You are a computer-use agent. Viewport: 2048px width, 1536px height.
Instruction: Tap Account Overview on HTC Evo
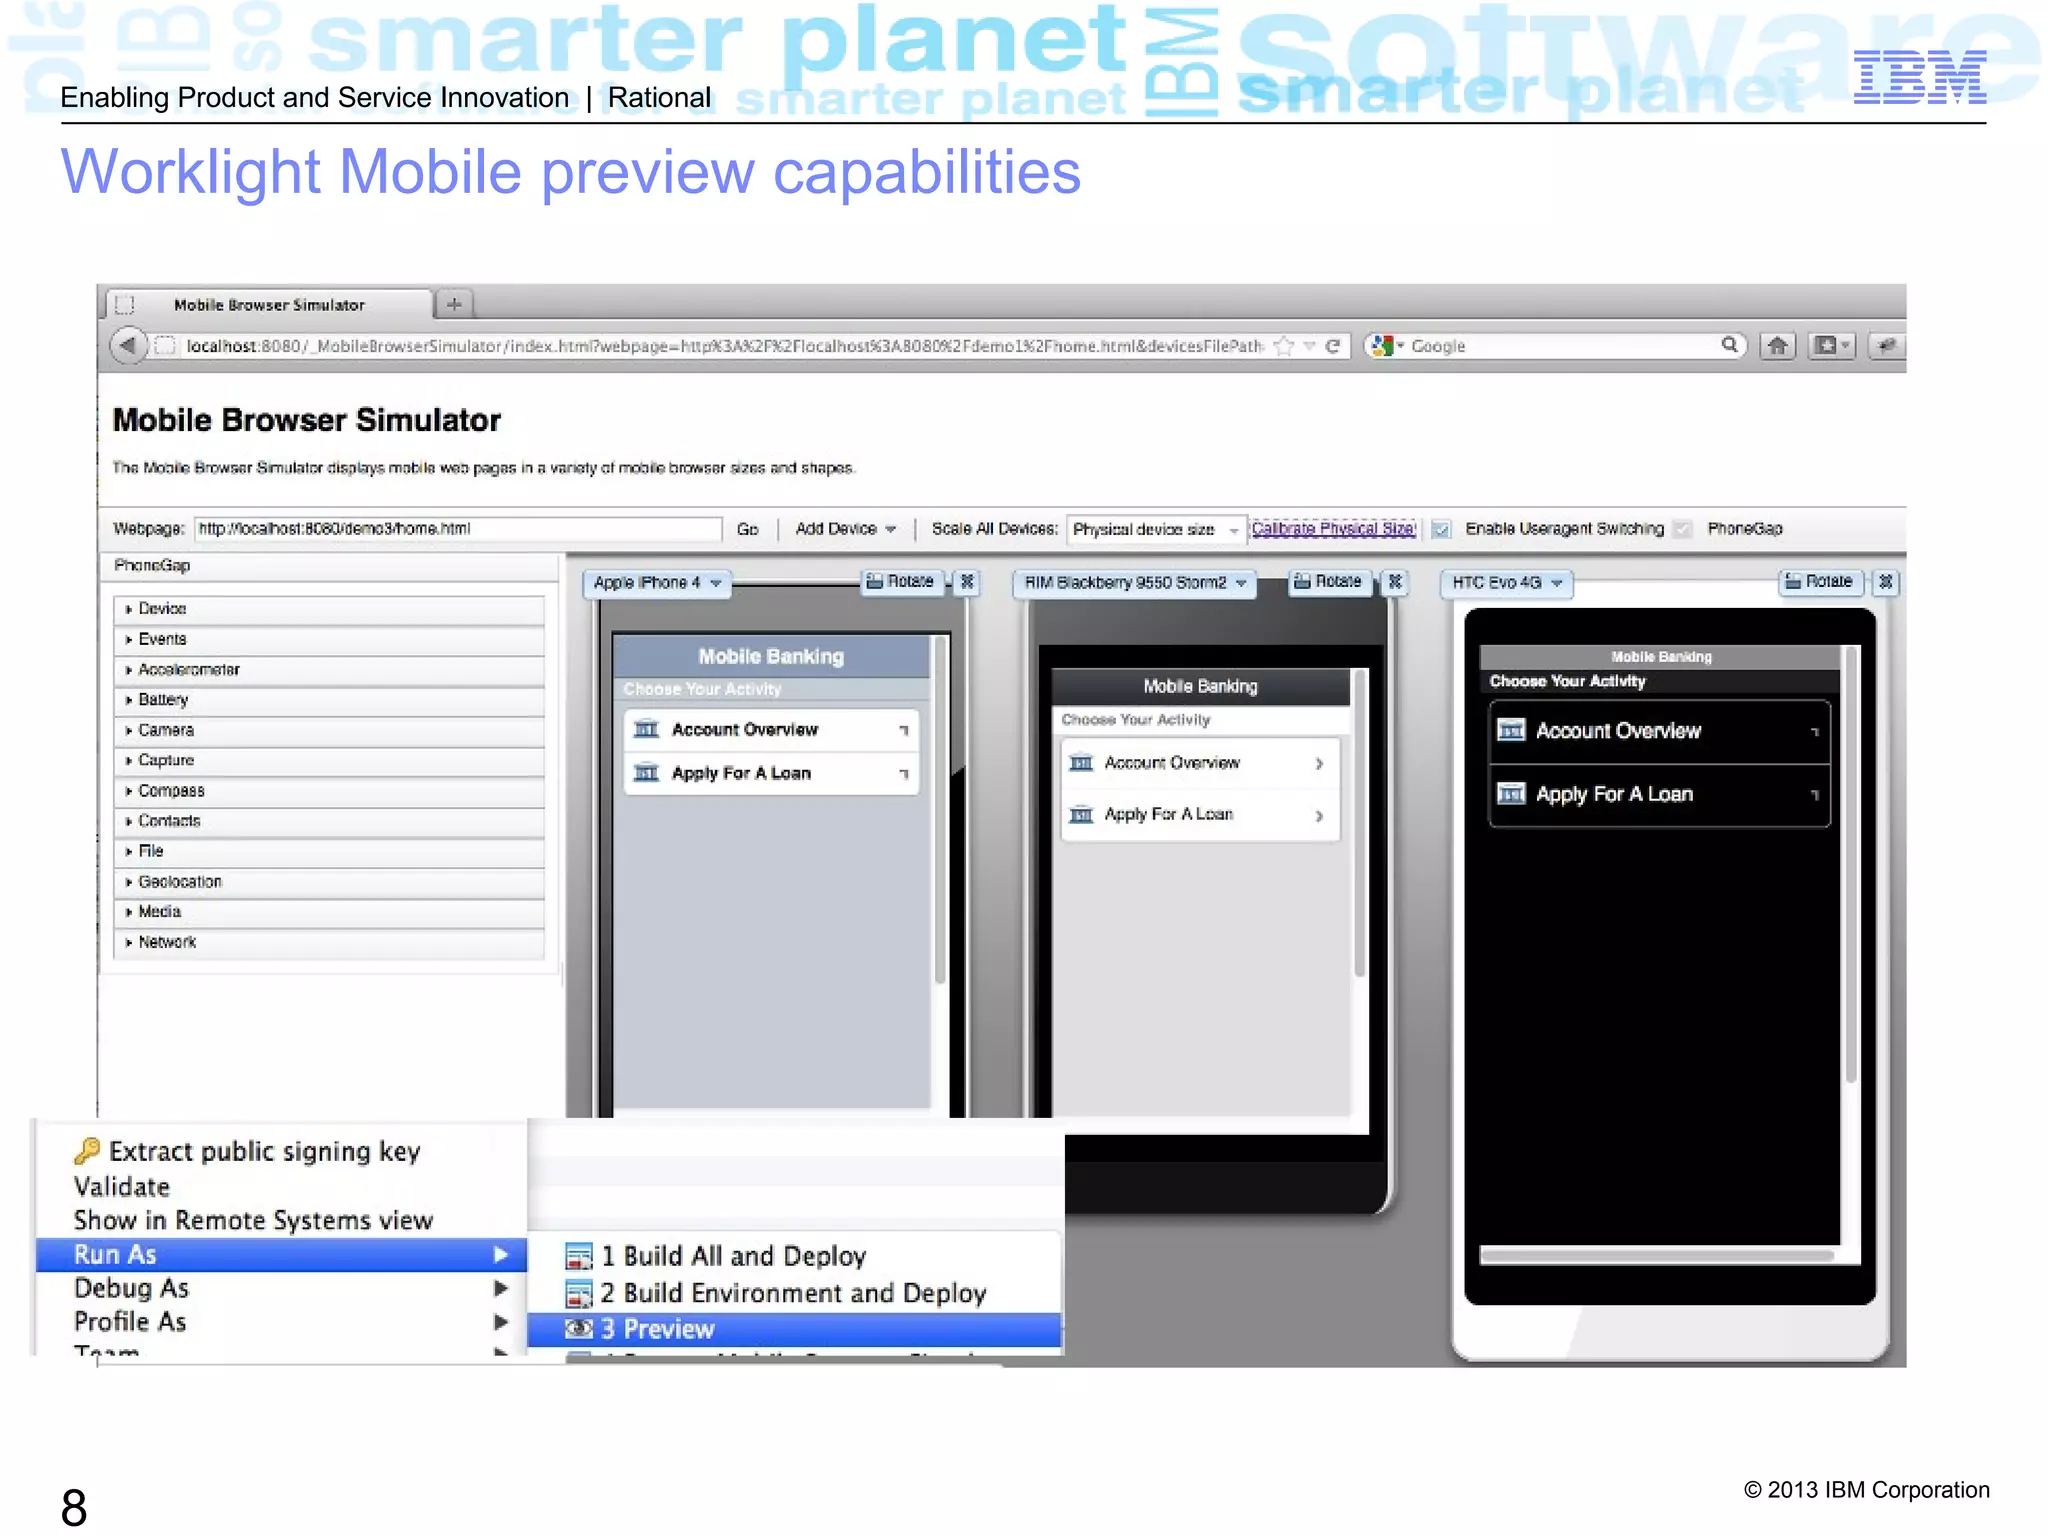click(1660, 731)
